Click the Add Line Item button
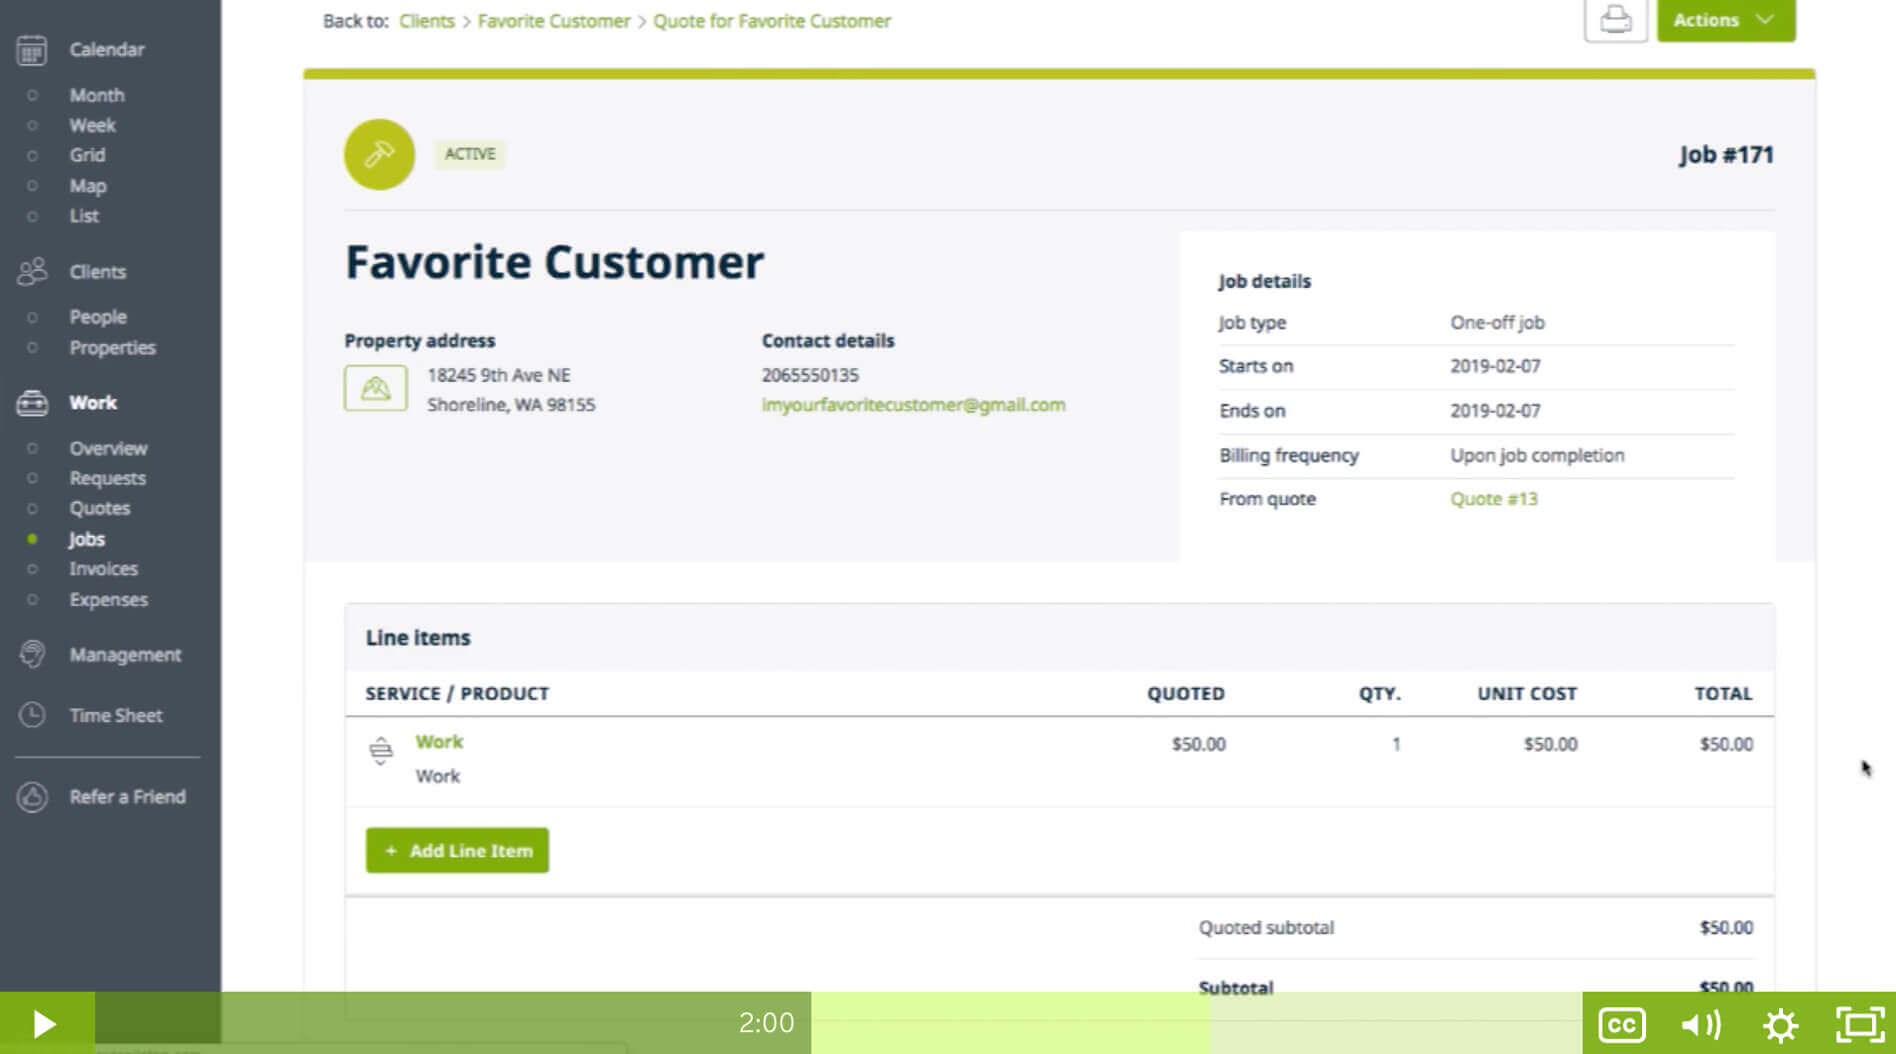This screenshot has height=1054, width=1896. click(x=457, y=851)
